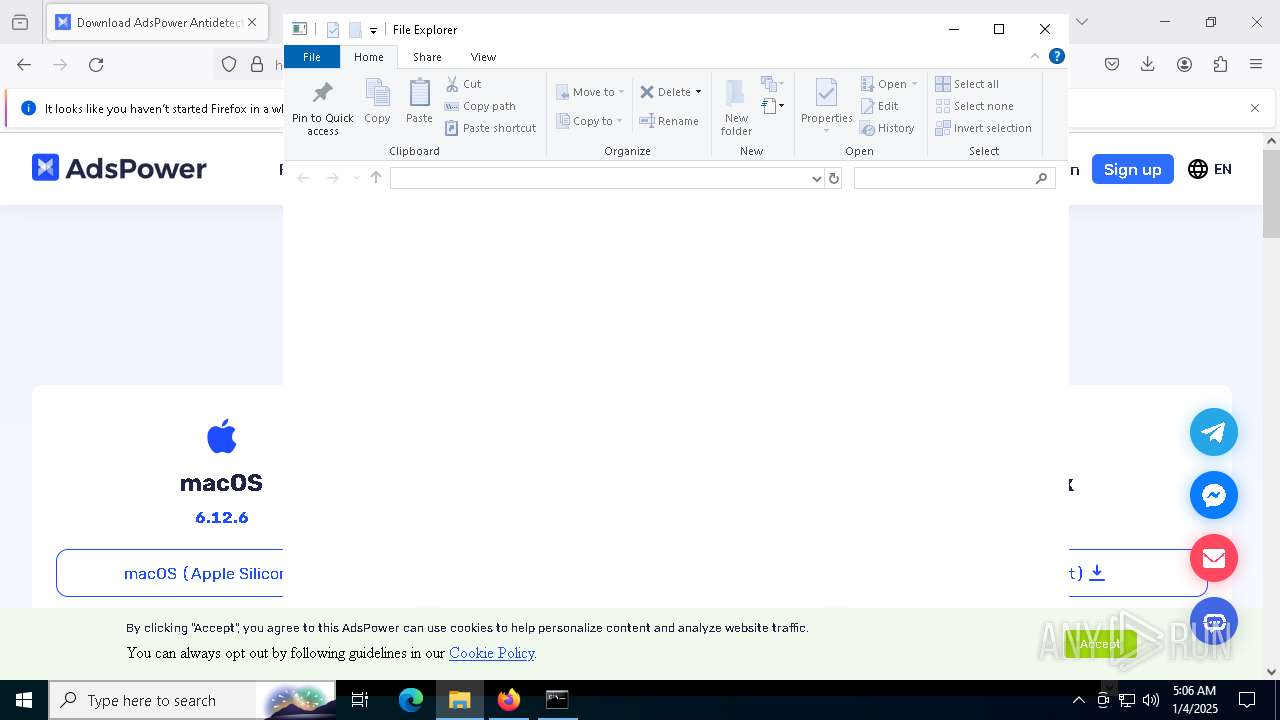Create a New folder from ribbon
The height and width of the screenshot is (720, 1280).
click(x=736, y=107)
